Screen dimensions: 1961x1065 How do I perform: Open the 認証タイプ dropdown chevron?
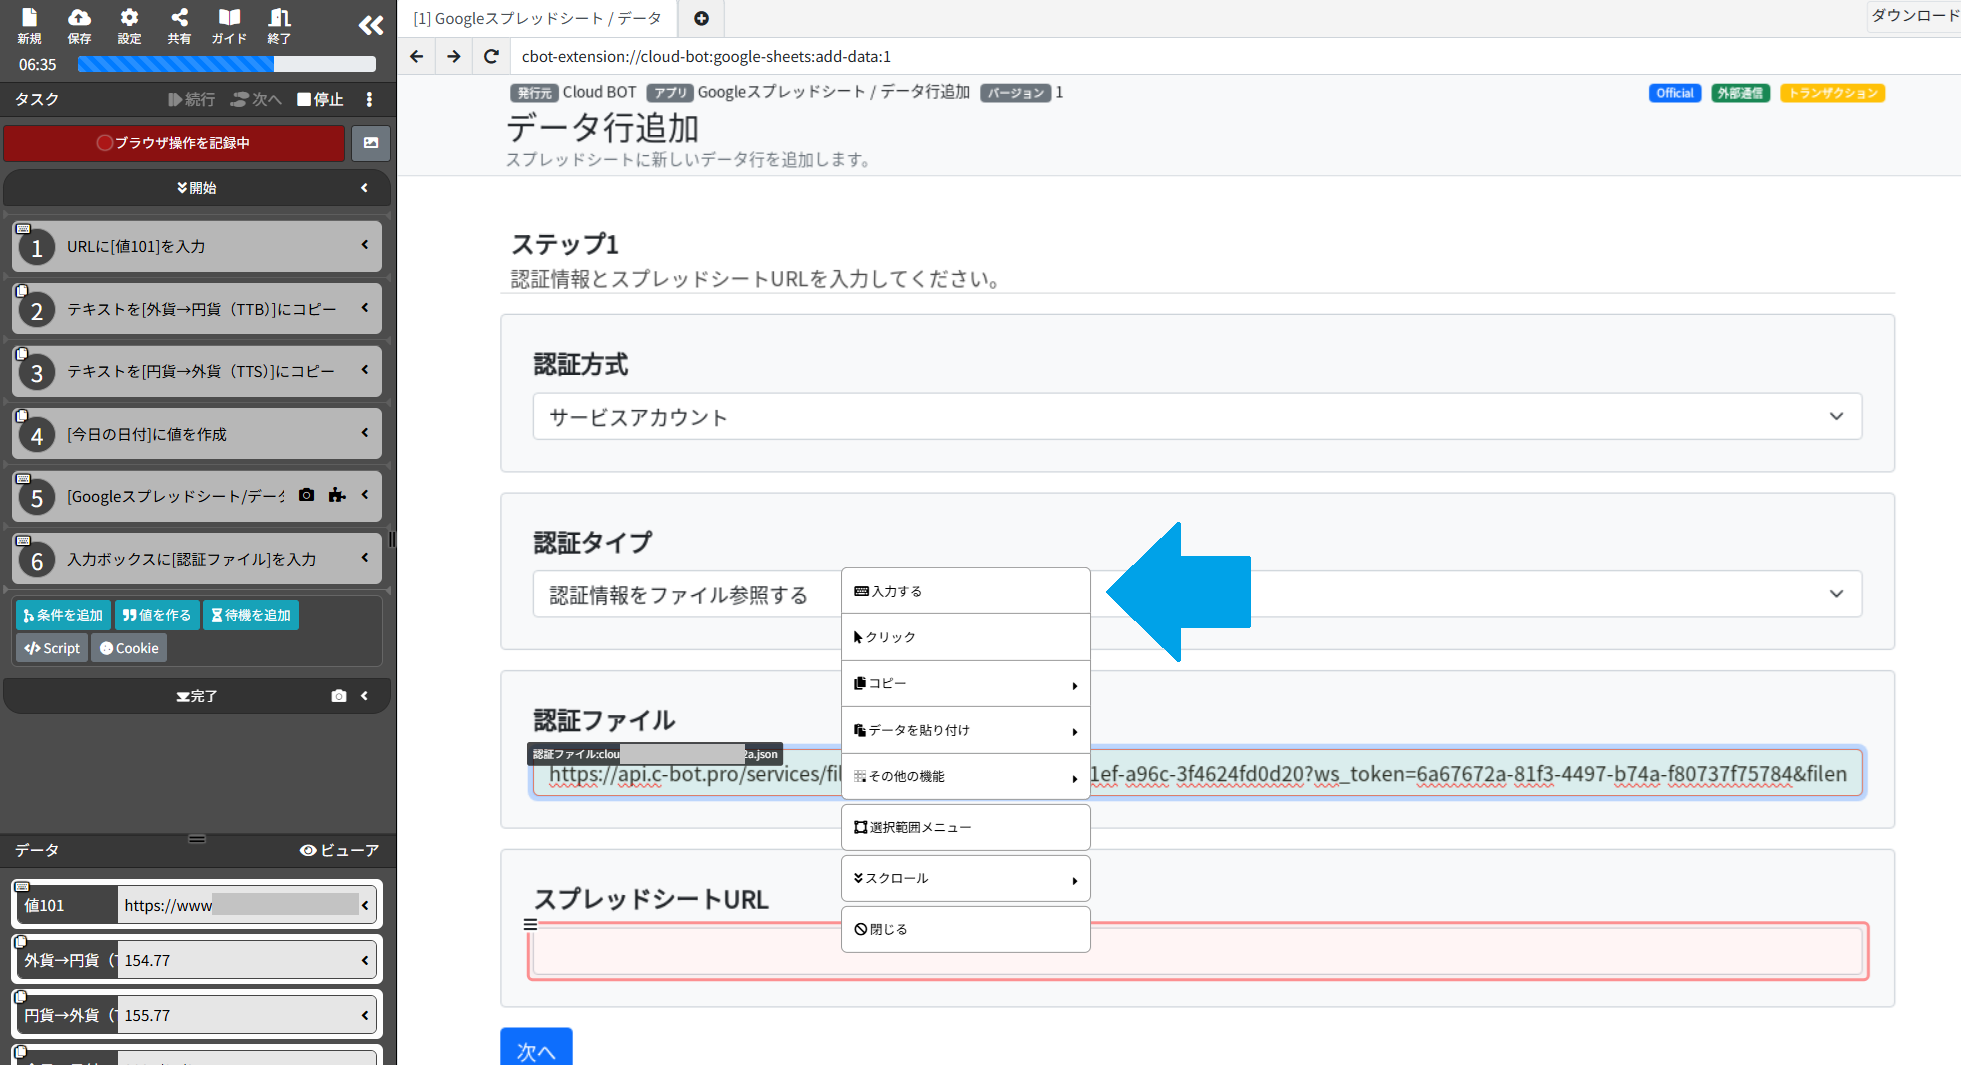(1837, 593)
